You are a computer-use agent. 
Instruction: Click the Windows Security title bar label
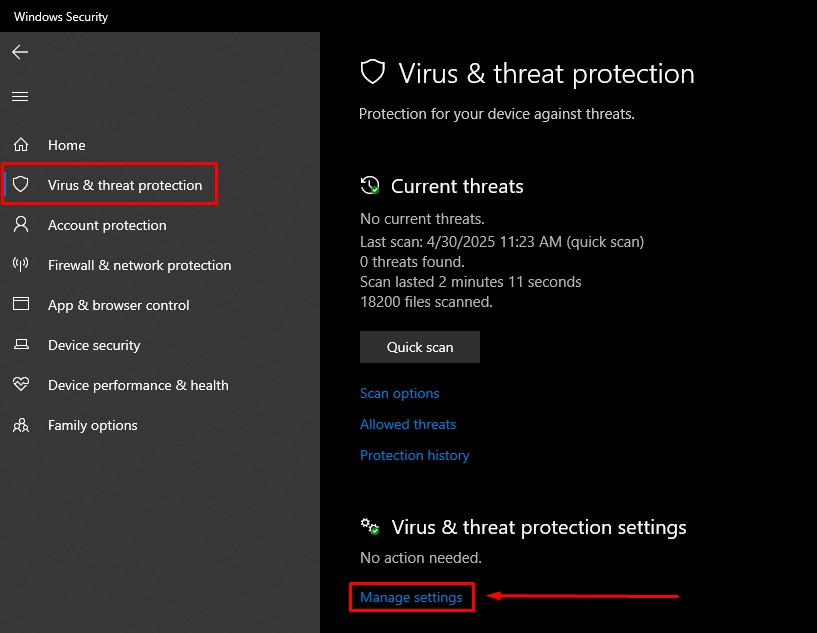tap(61, 16)
